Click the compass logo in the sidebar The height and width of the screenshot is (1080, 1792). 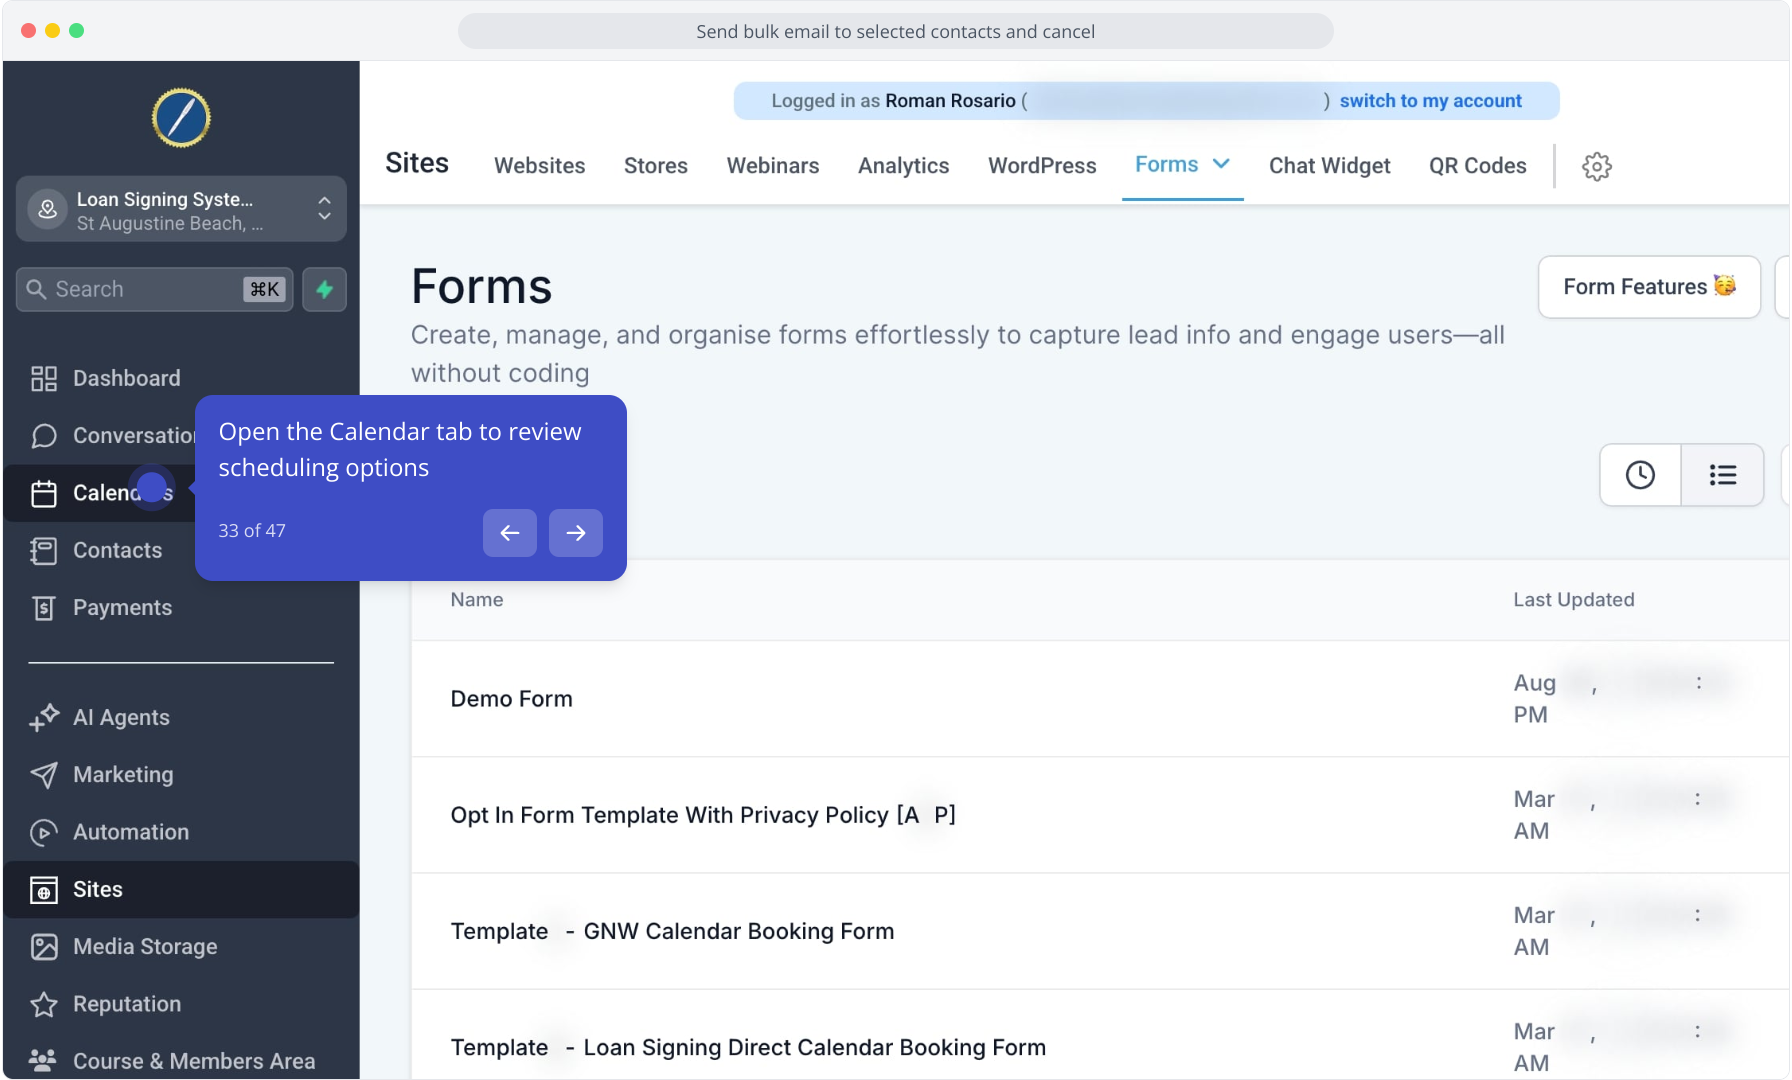click(181, 118)
